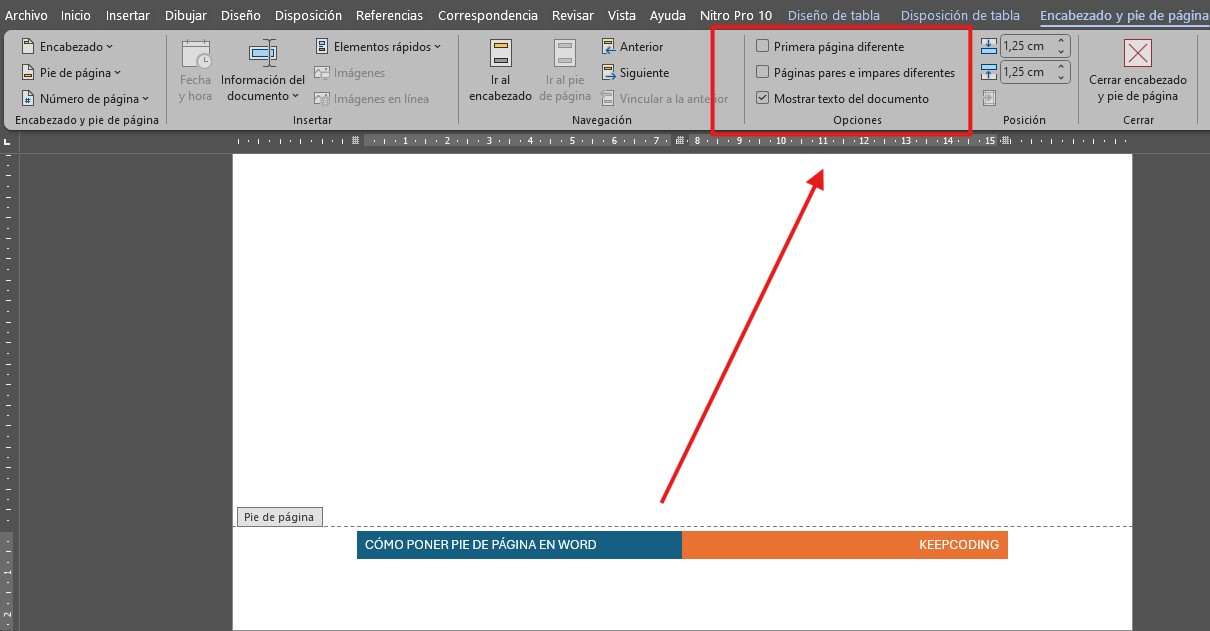Increase header-from-top position value
This screenshot has height=631, width=1210.
[1061, 41]
